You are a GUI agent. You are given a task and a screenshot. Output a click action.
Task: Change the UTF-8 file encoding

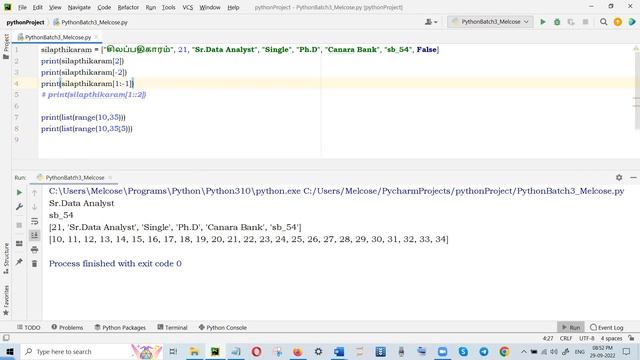click(587, 338)
